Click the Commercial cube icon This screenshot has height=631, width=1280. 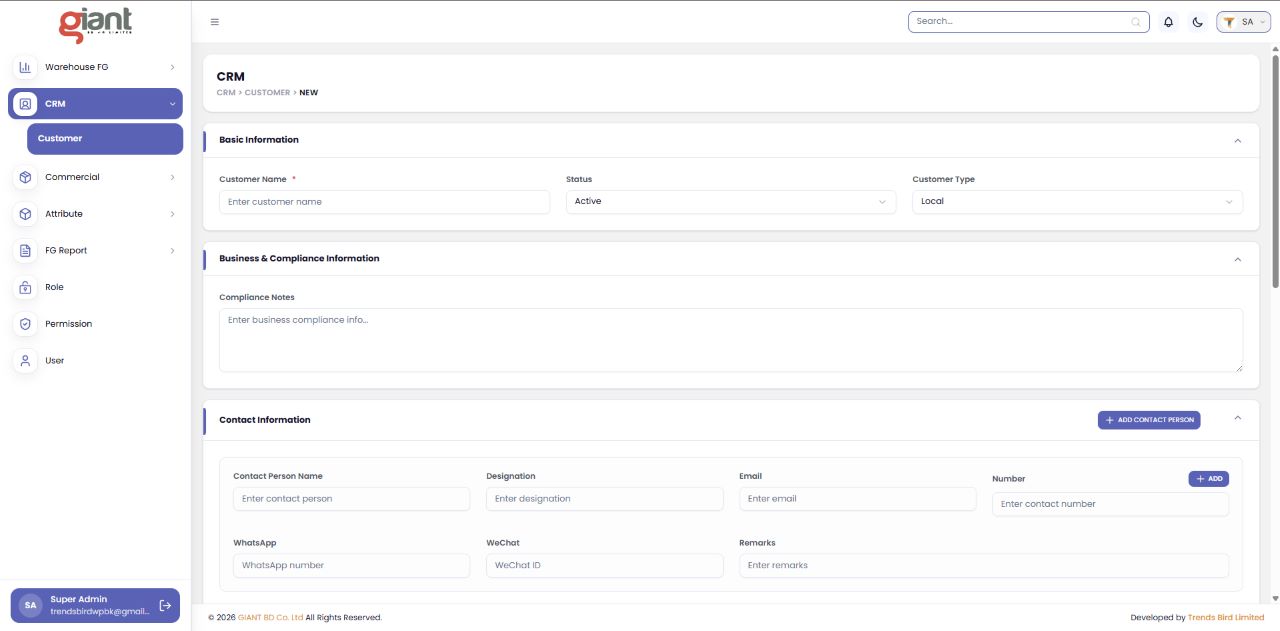tap(25, 177)
